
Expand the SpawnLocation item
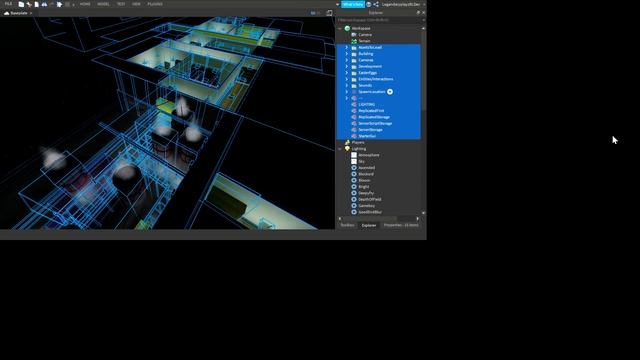click(347, 92)
